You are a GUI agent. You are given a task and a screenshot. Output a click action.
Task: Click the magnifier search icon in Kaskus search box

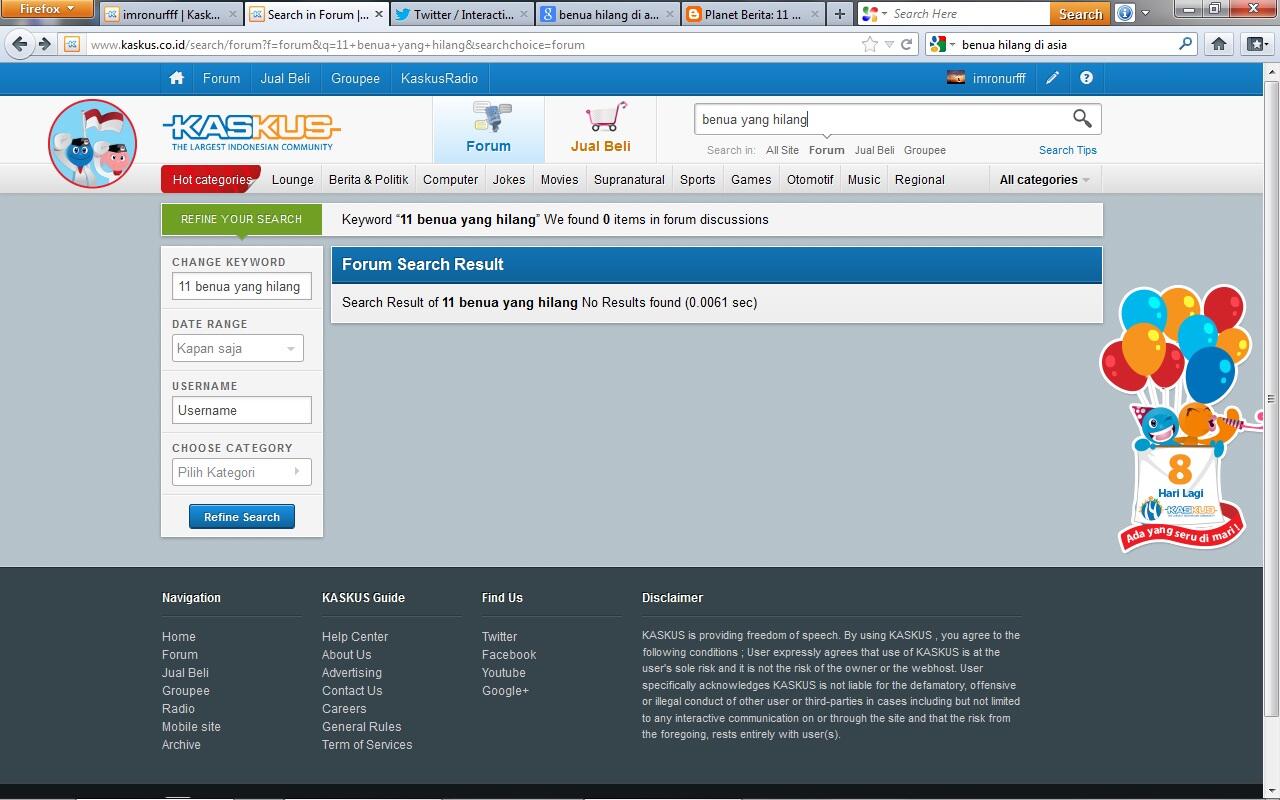1082,119
